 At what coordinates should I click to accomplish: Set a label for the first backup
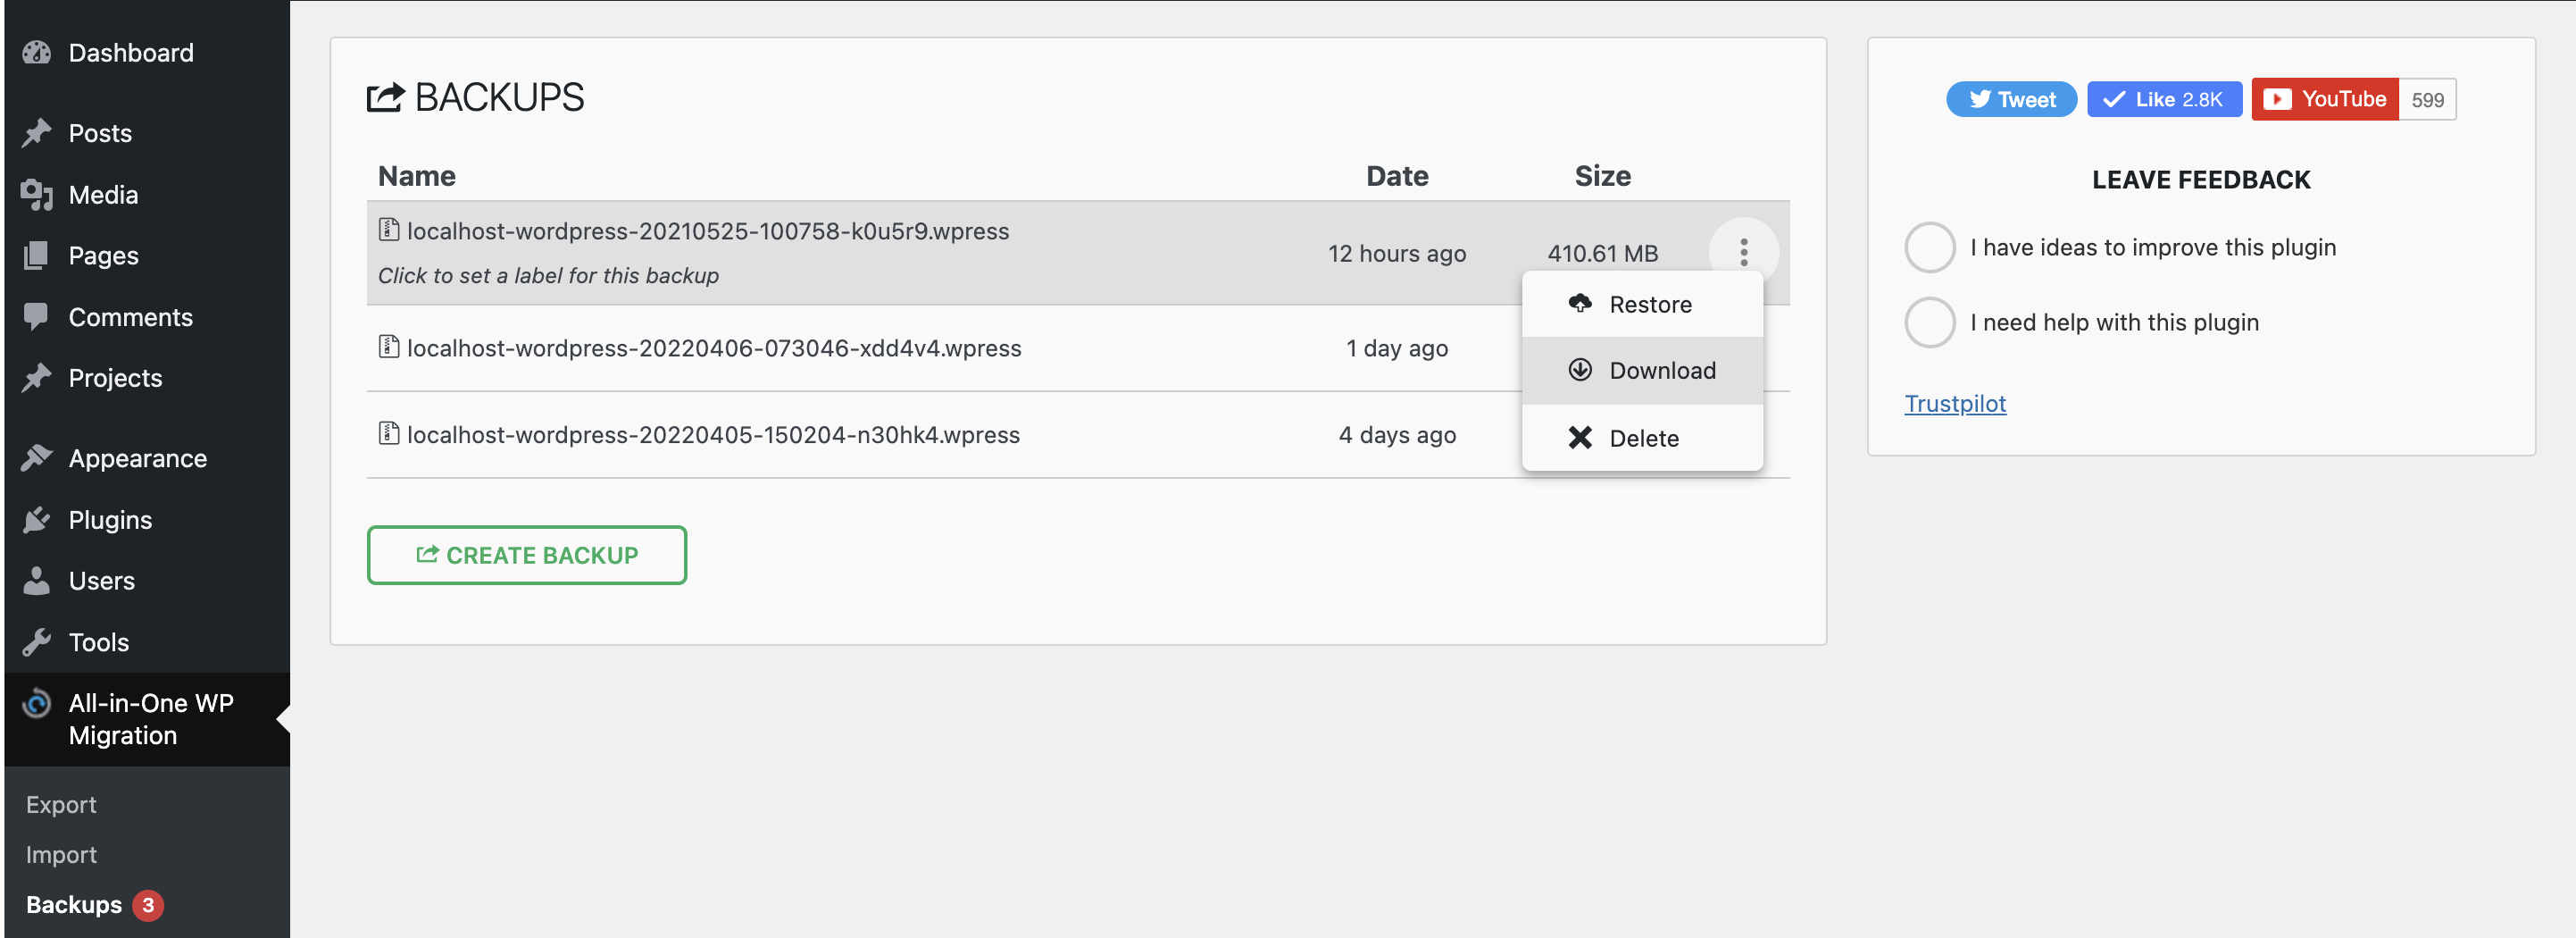(548, 276)
